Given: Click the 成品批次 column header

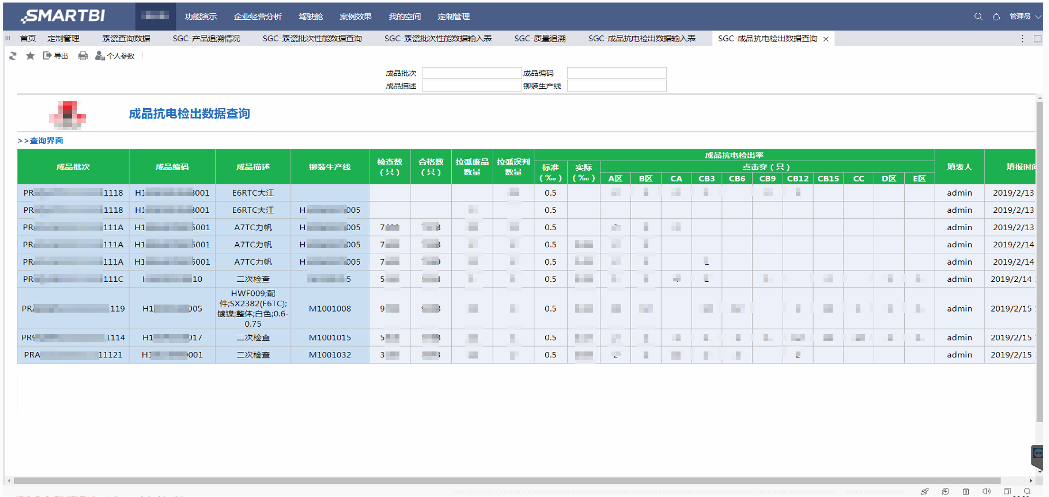Looking at the screenshot, I should coord(73,167).
